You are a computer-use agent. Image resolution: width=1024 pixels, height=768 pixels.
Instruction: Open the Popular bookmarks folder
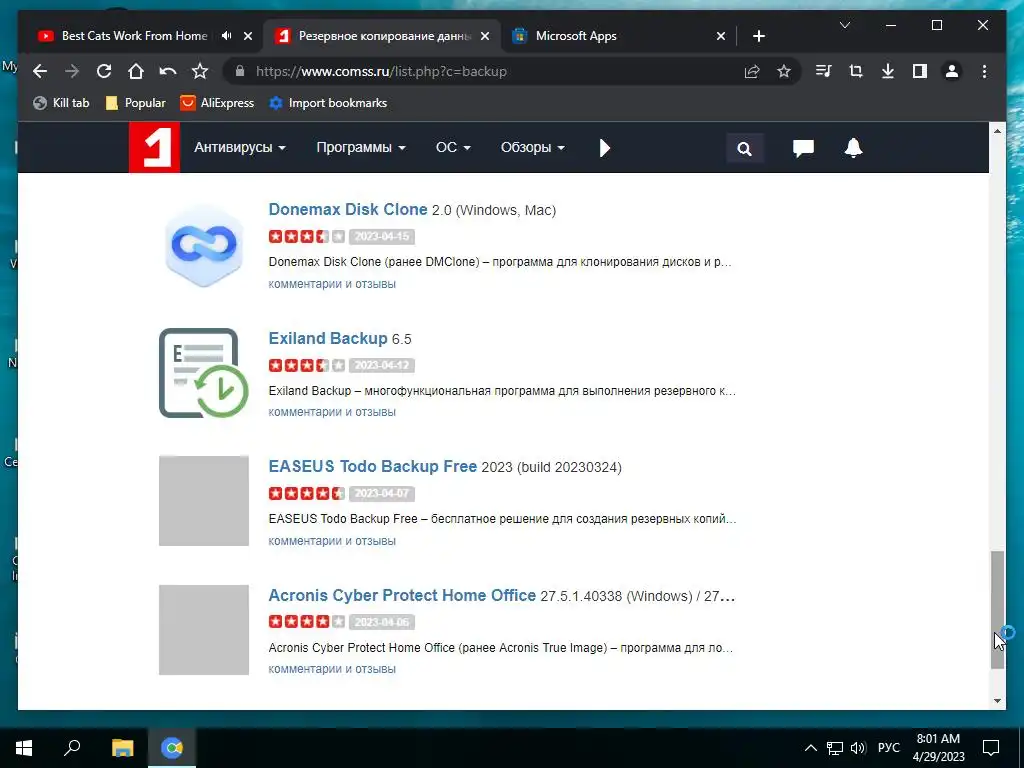coord(136,103)
